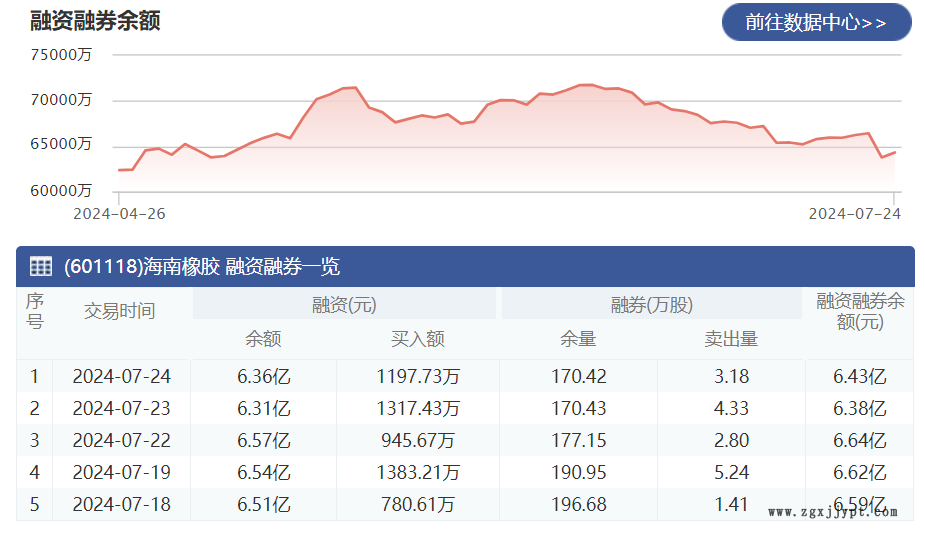The width and height of the screenshot is (925, 534).
Task: Click the 2.80 sell volume cell
Action: [x=732, y=440]
